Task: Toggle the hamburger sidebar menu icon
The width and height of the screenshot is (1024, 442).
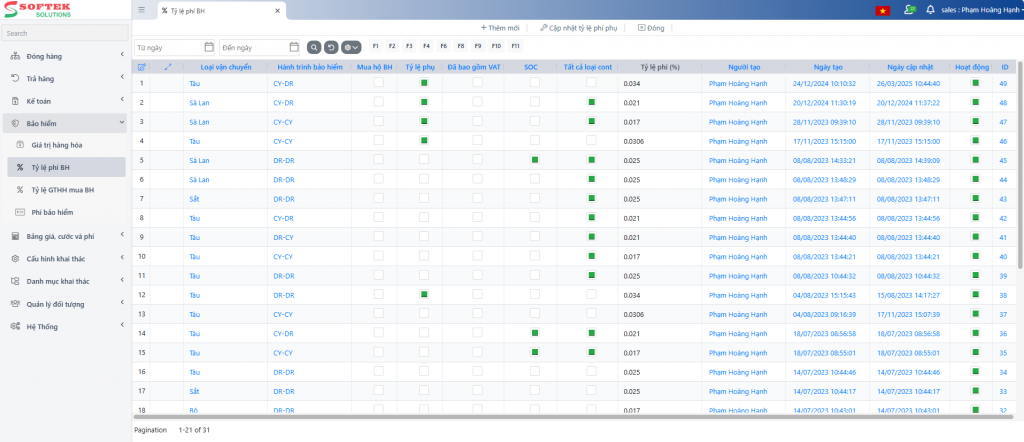Action: pyautogui.click(x=142, y=9)
